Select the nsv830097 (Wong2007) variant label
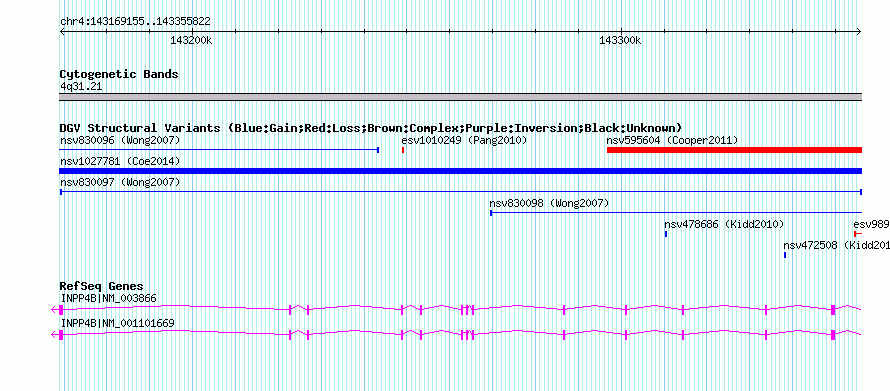Screen dimensions: 890x391 (120, 182)
